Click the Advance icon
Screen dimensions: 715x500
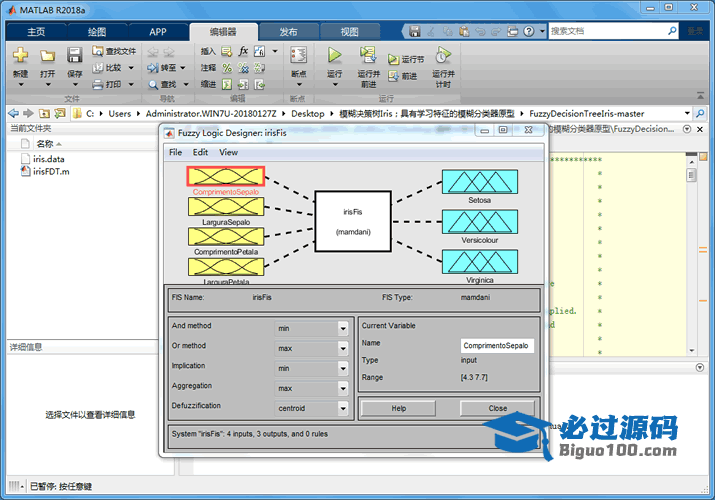pos(393,76)
